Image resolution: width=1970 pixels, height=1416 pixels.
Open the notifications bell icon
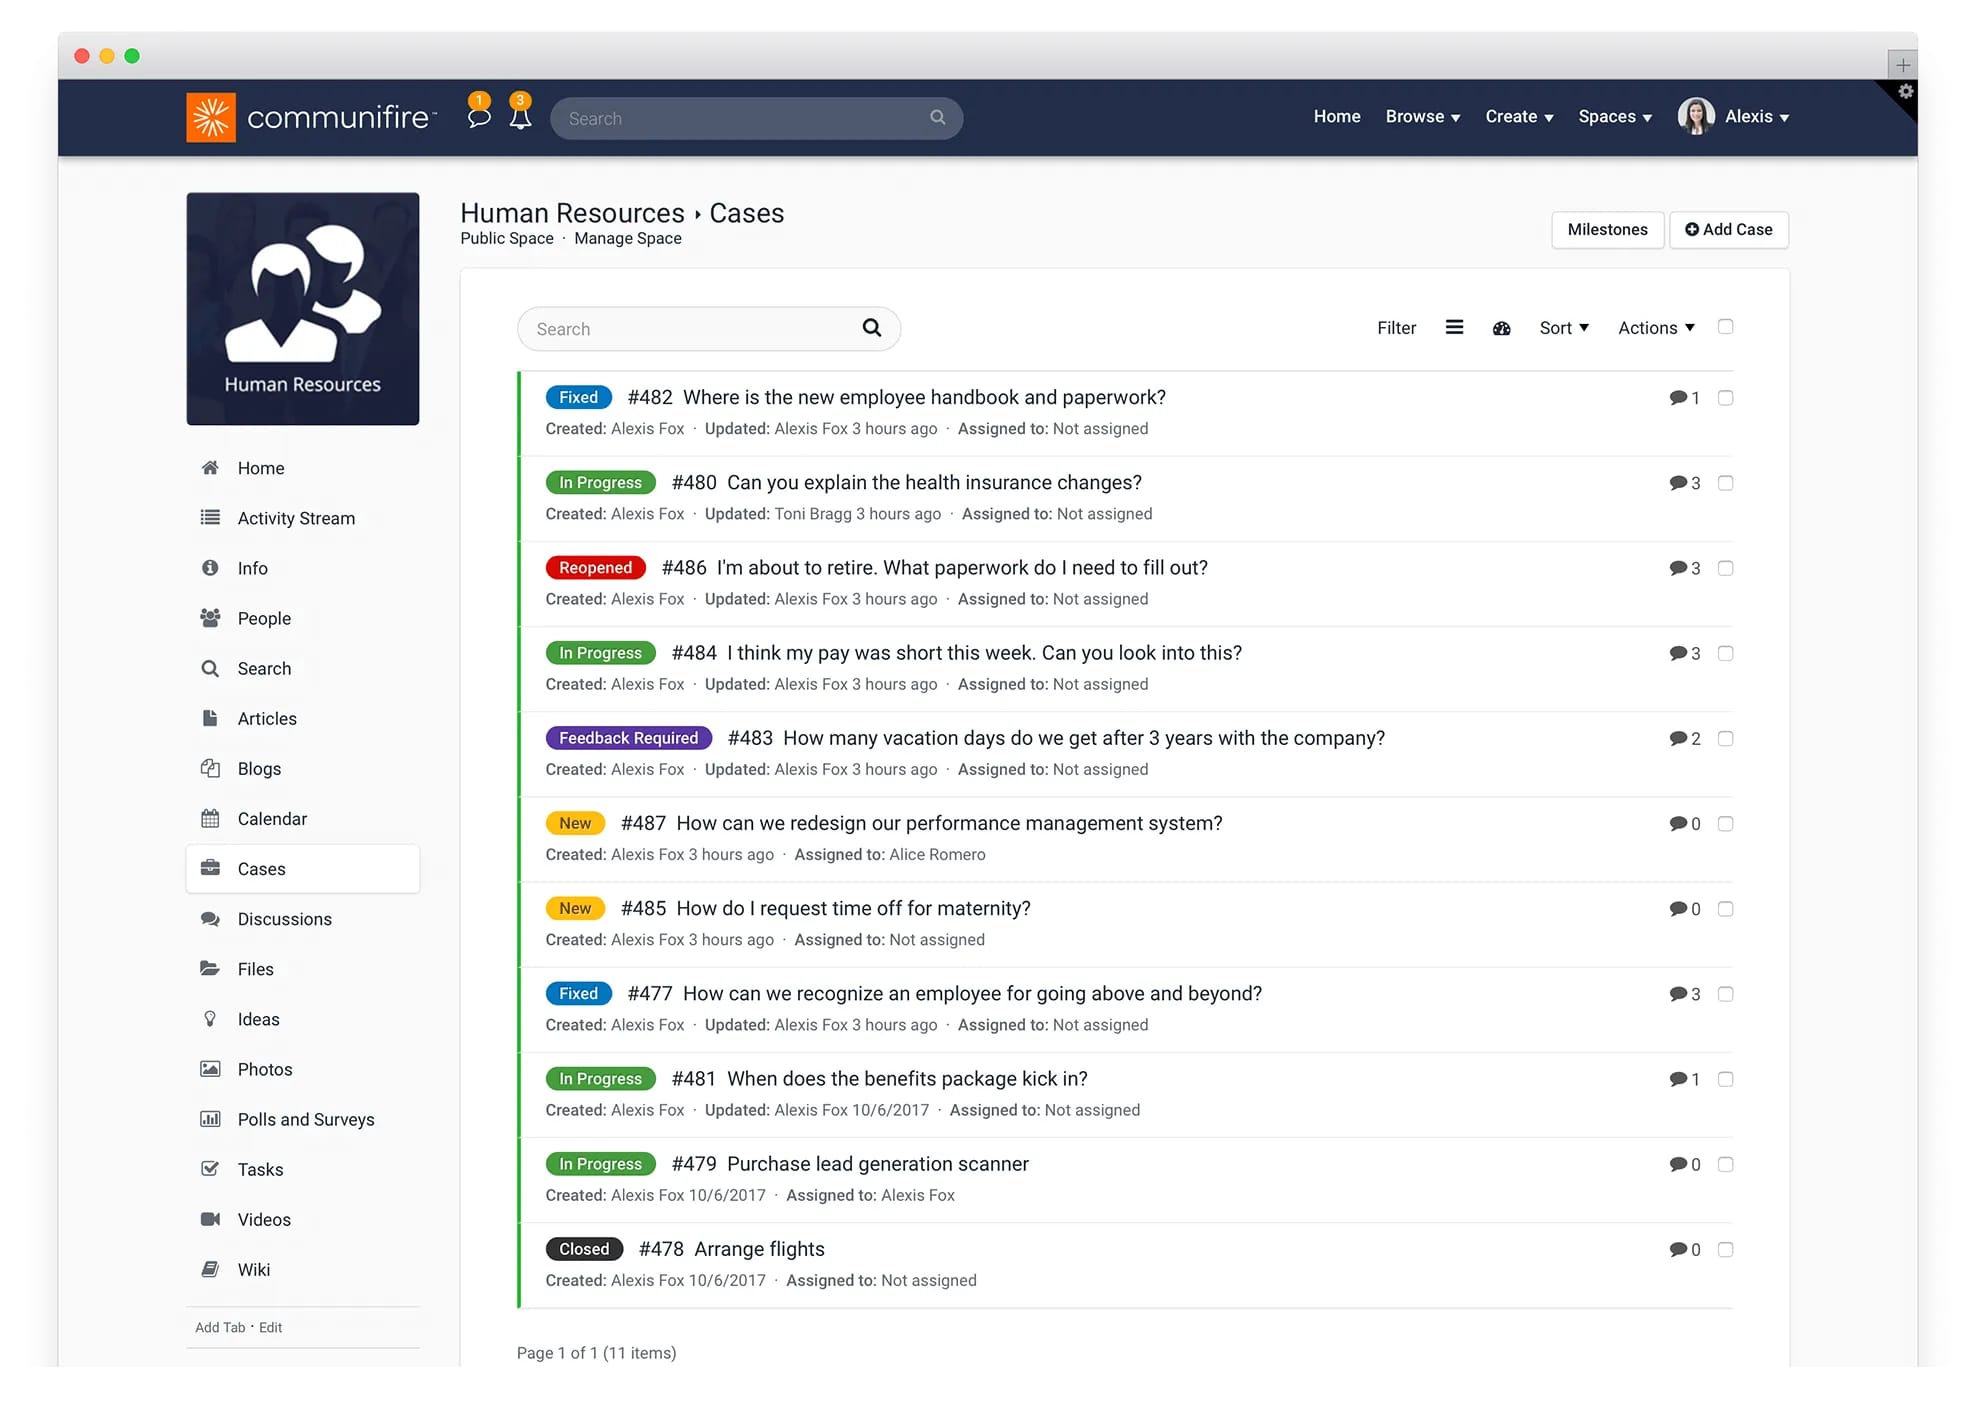pyautogui.click(x=520, y=116)
